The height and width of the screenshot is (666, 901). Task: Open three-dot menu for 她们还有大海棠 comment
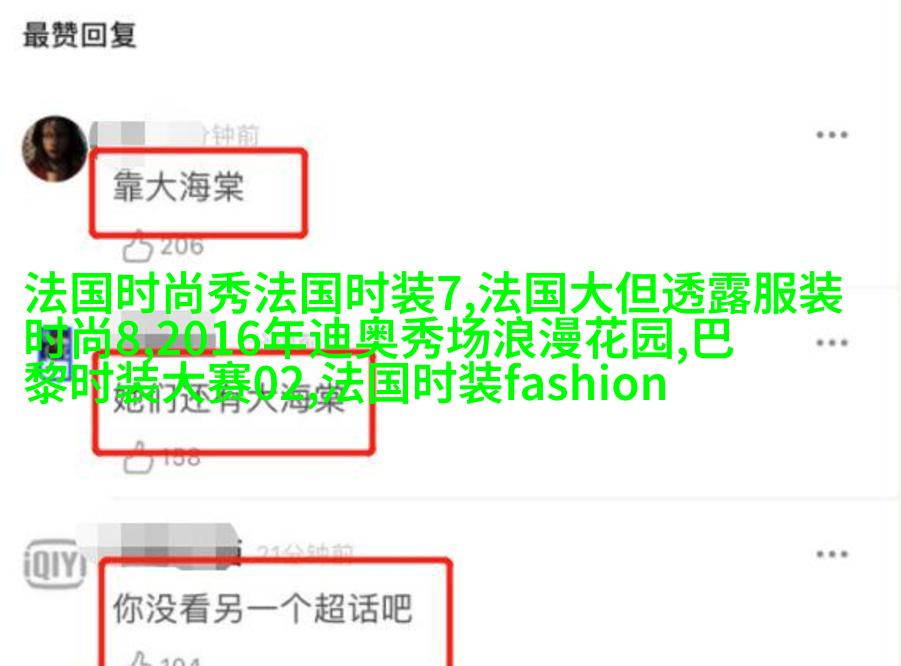(831, 343)
